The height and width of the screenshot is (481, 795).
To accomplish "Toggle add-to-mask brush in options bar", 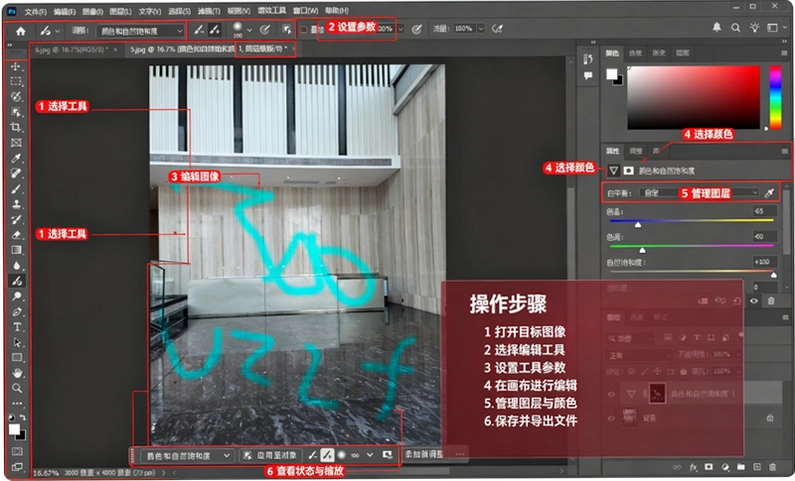I will [x=215, y=30].
